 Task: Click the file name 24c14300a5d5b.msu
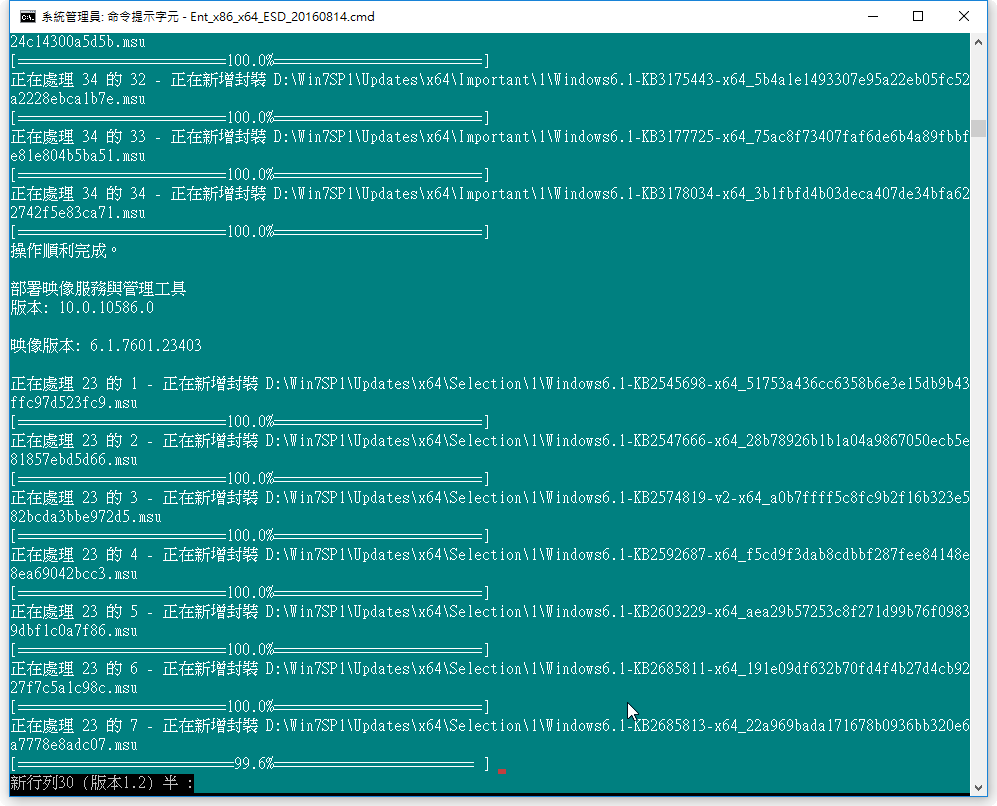(78, 42)
